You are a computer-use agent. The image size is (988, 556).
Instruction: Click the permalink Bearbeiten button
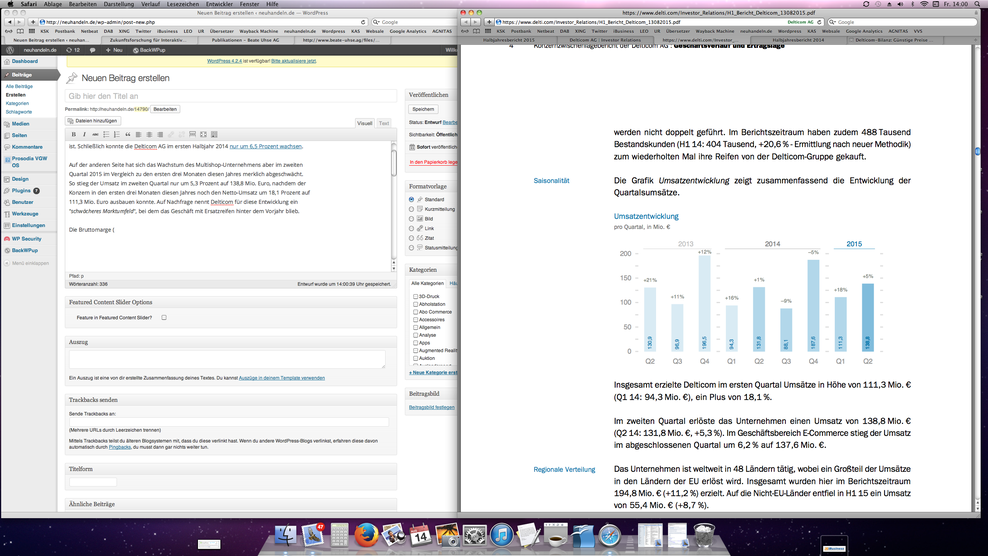165,109
